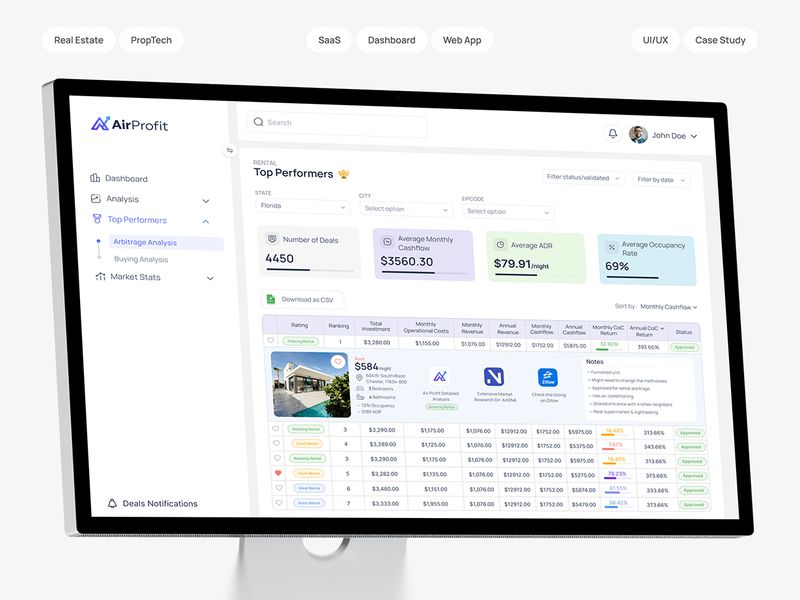Click the Approved badge on ranking 7 row

point(693,504)
